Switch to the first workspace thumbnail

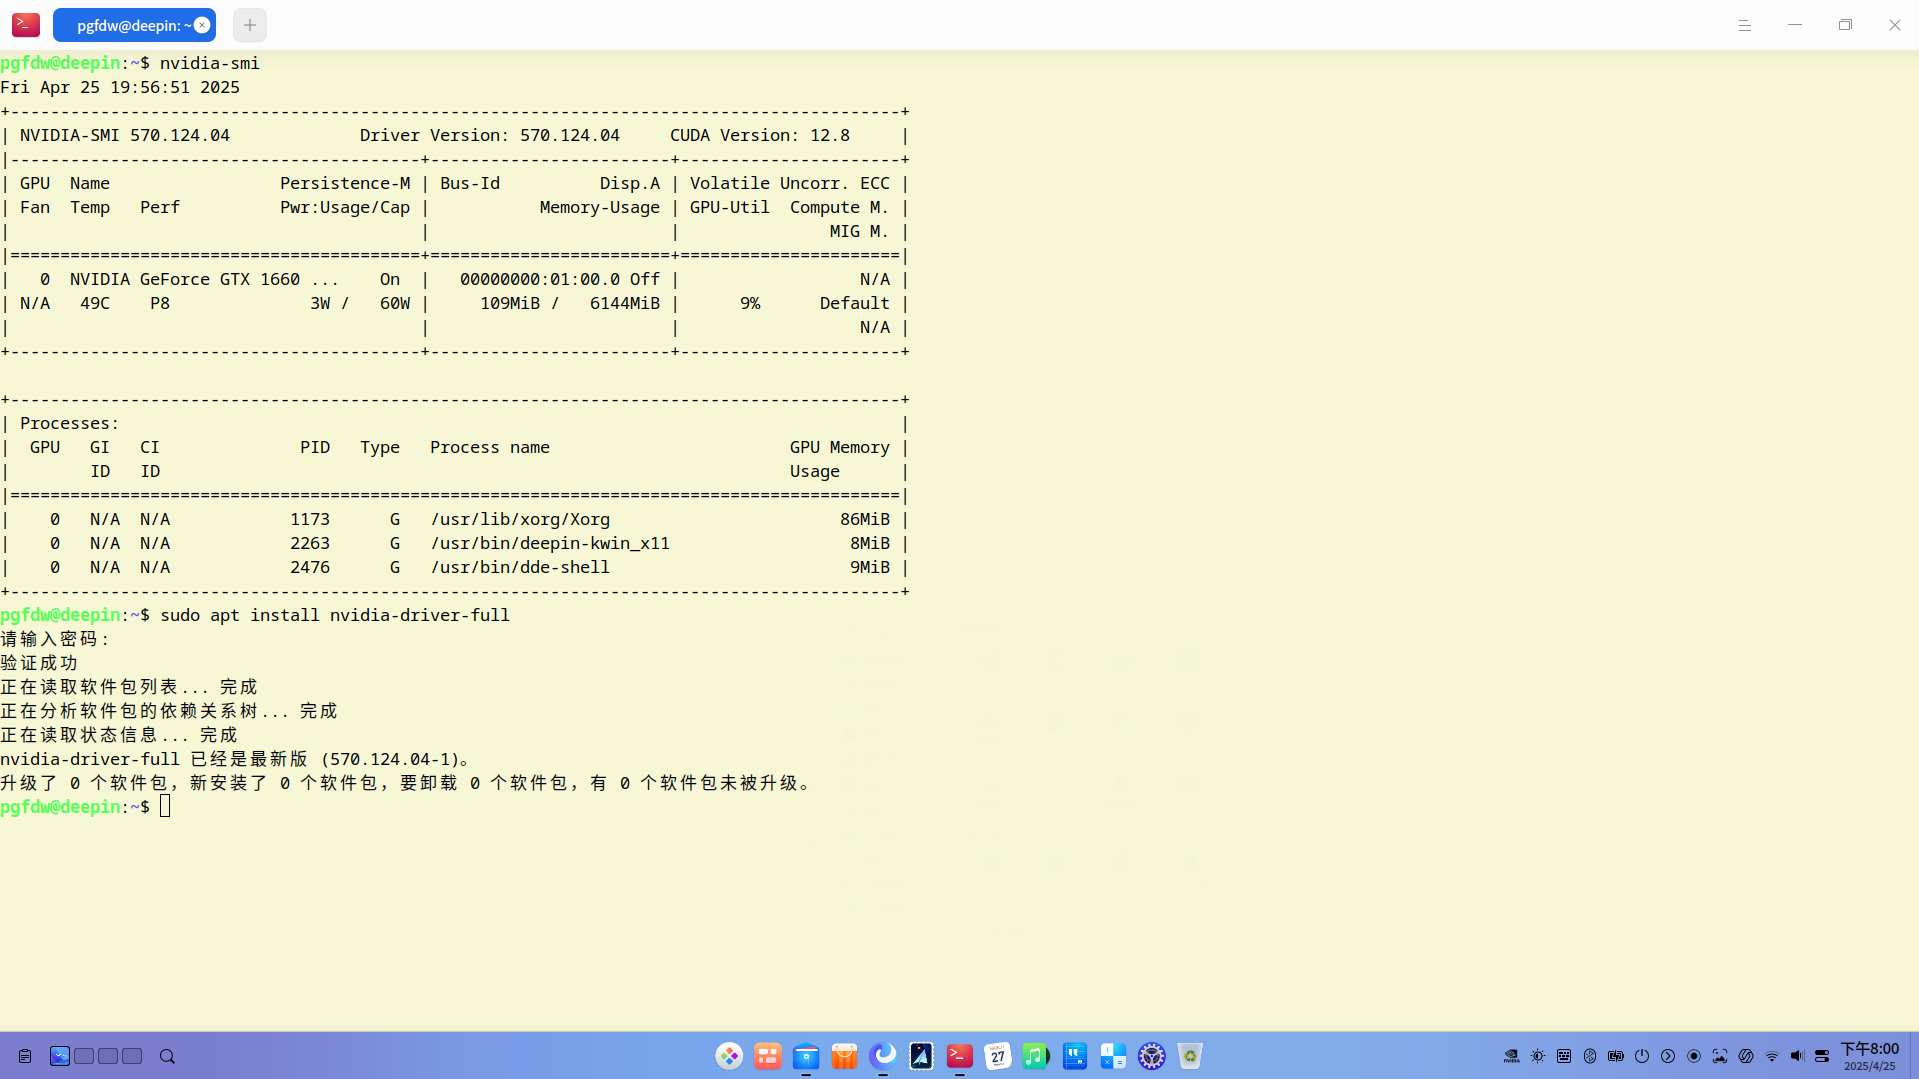[x=60, y=1056]
